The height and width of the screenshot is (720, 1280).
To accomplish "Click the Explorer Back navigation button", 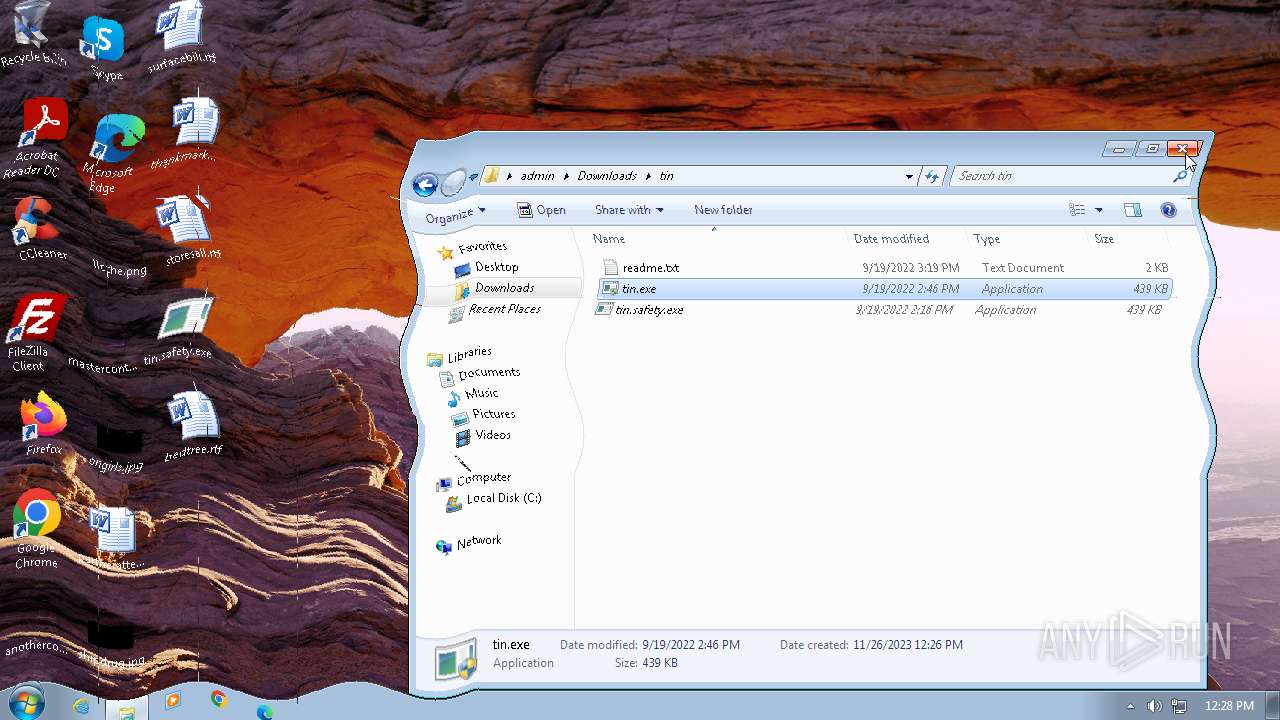I will pyautogui.click(x=425, y=185).
